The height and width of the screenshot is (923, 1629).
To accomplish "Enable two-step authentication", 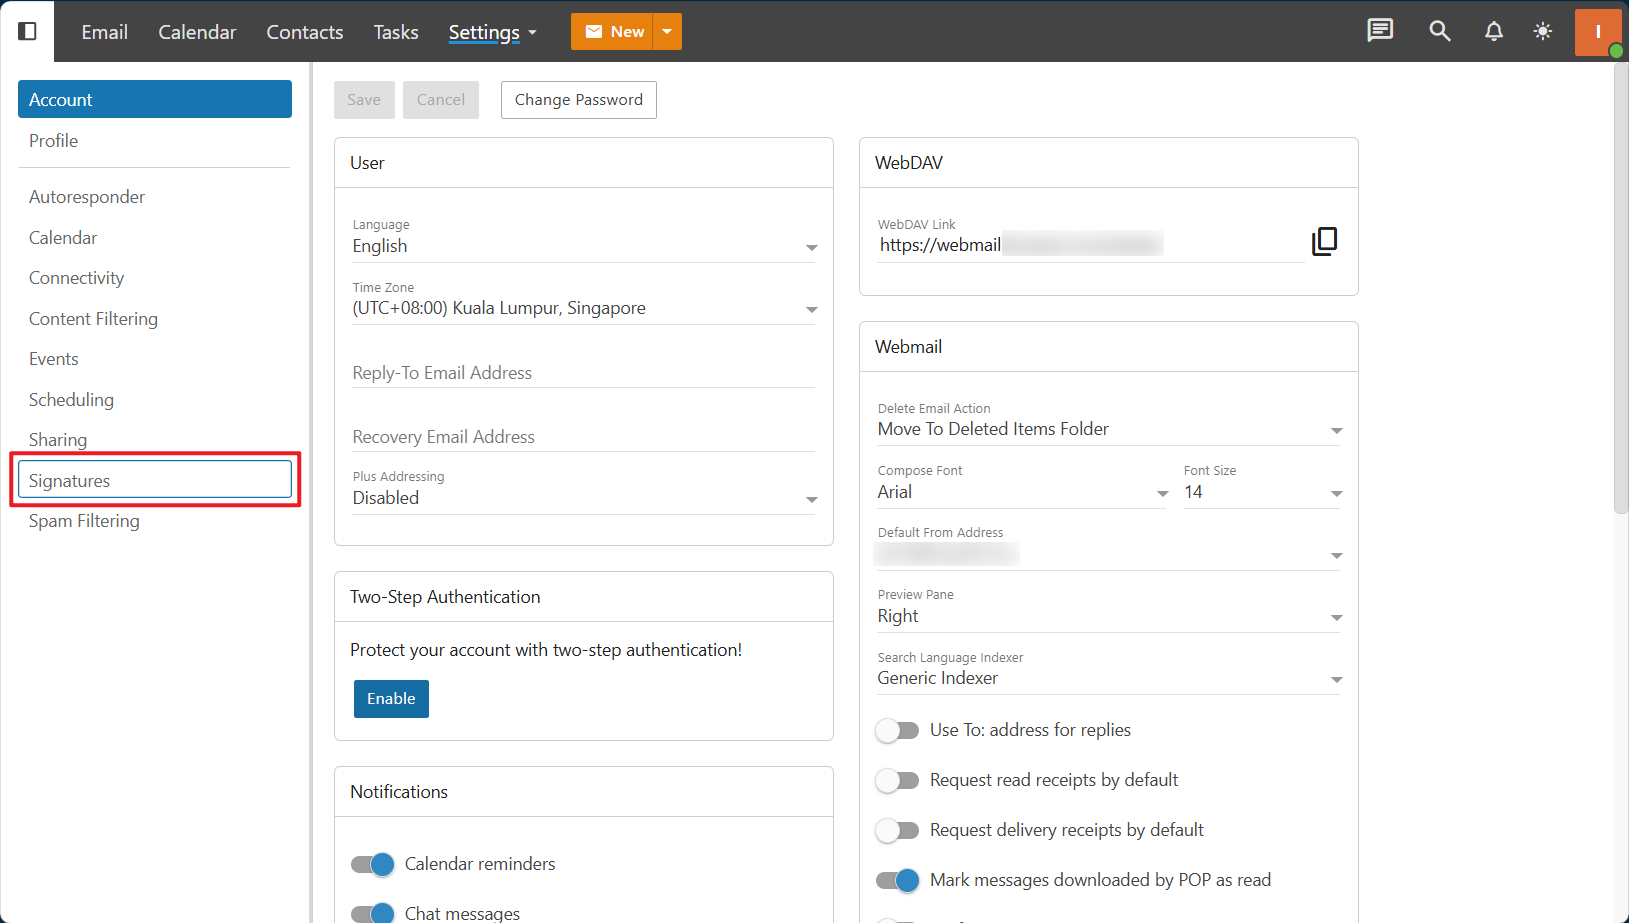I will 391,699.
